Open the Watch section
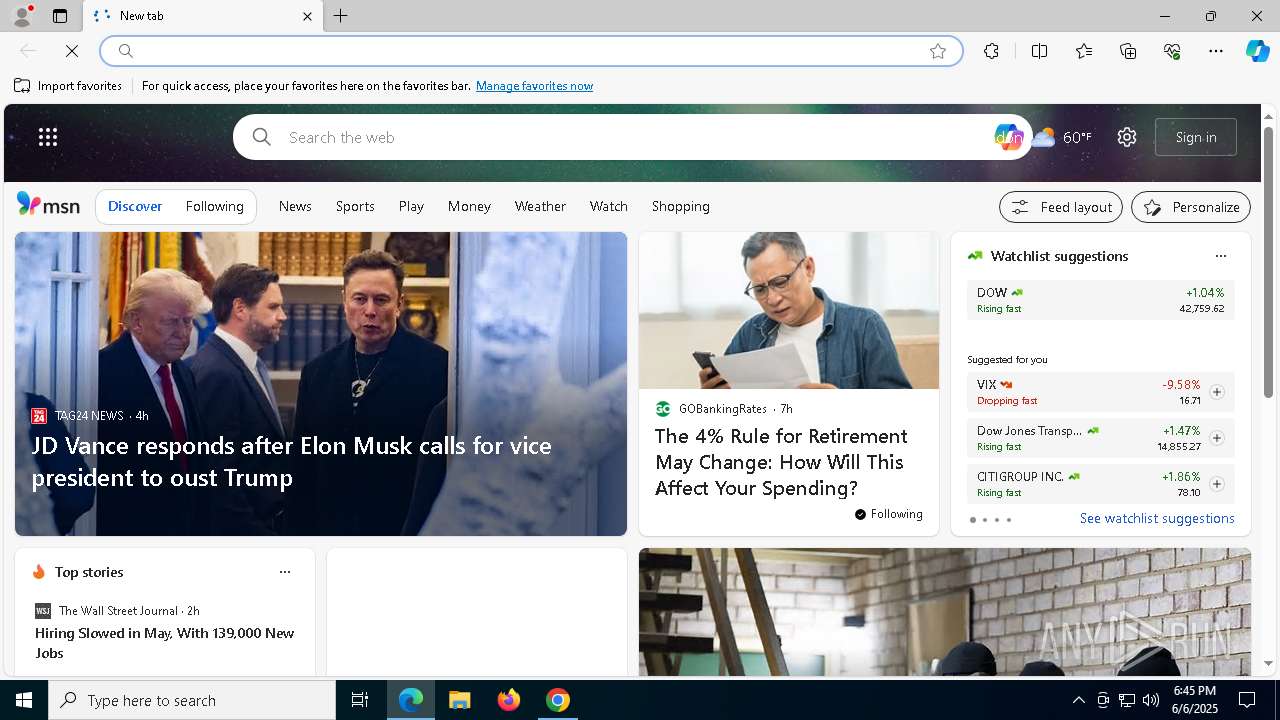The image size is (1280, 720). click(608, 206)
